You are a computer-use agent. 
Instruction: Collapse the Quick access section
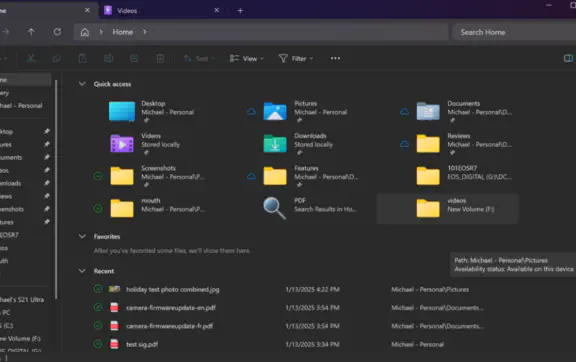(x=82, y=84)
